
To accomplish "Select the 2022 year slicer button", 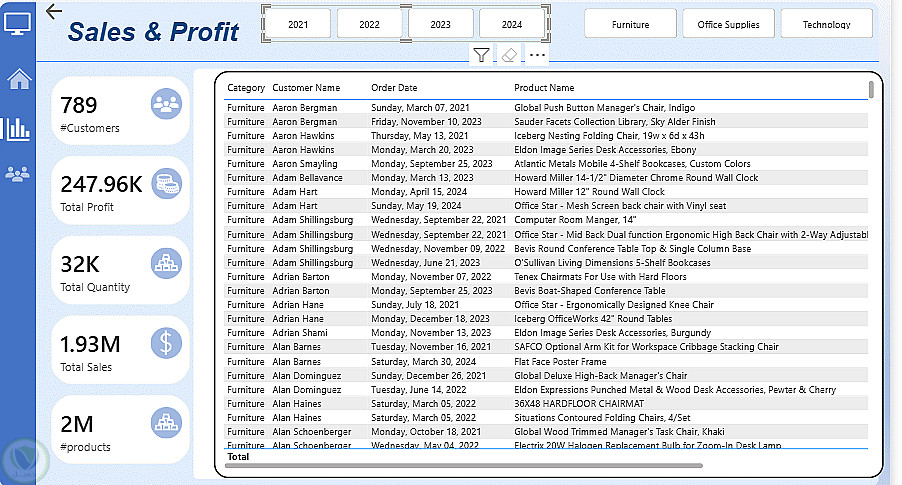I will pos(369,24).
